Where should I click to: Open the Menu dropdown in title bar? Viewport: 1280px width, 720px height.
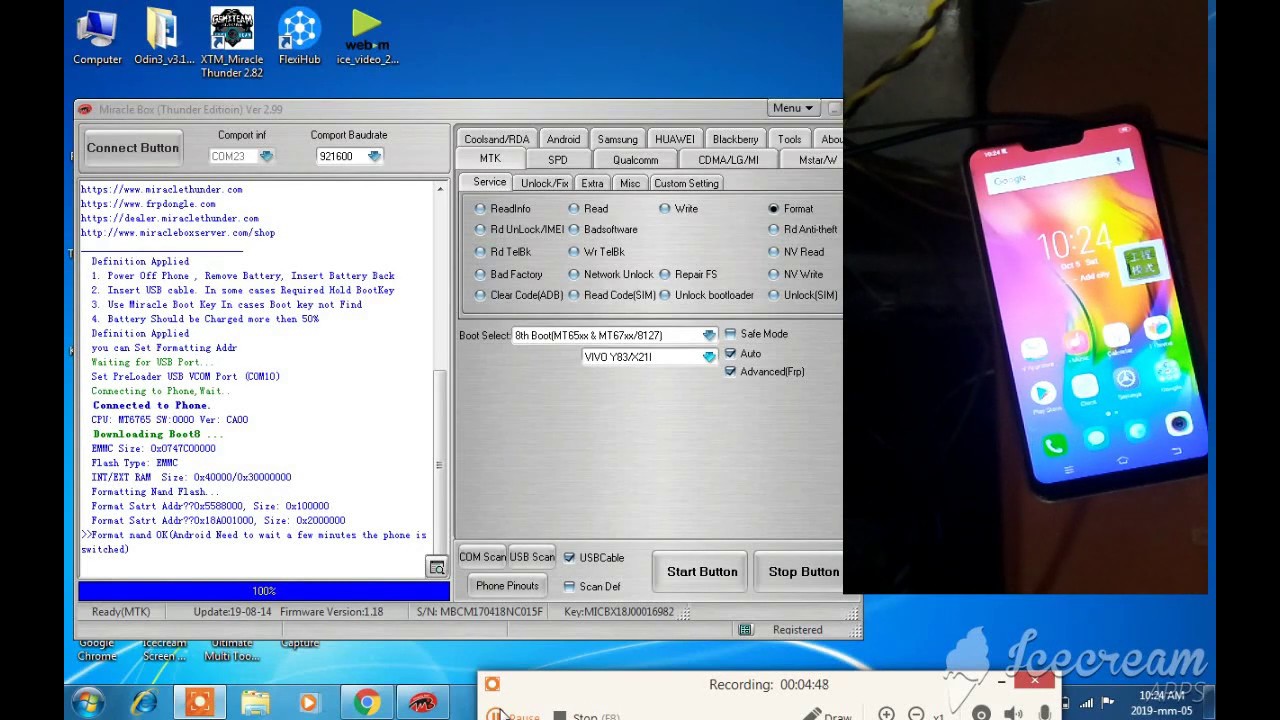tap(794, 108)
